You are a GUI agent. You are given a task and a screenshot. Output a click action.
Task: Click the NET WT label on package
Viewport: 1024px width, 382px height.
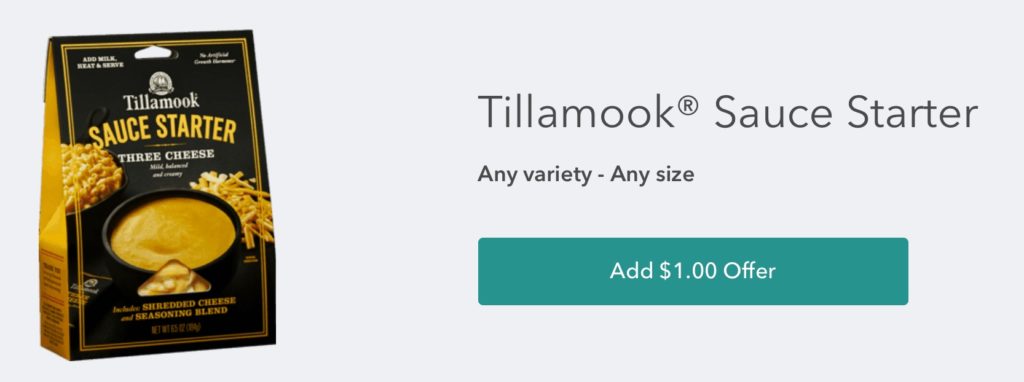coord(176,329)
